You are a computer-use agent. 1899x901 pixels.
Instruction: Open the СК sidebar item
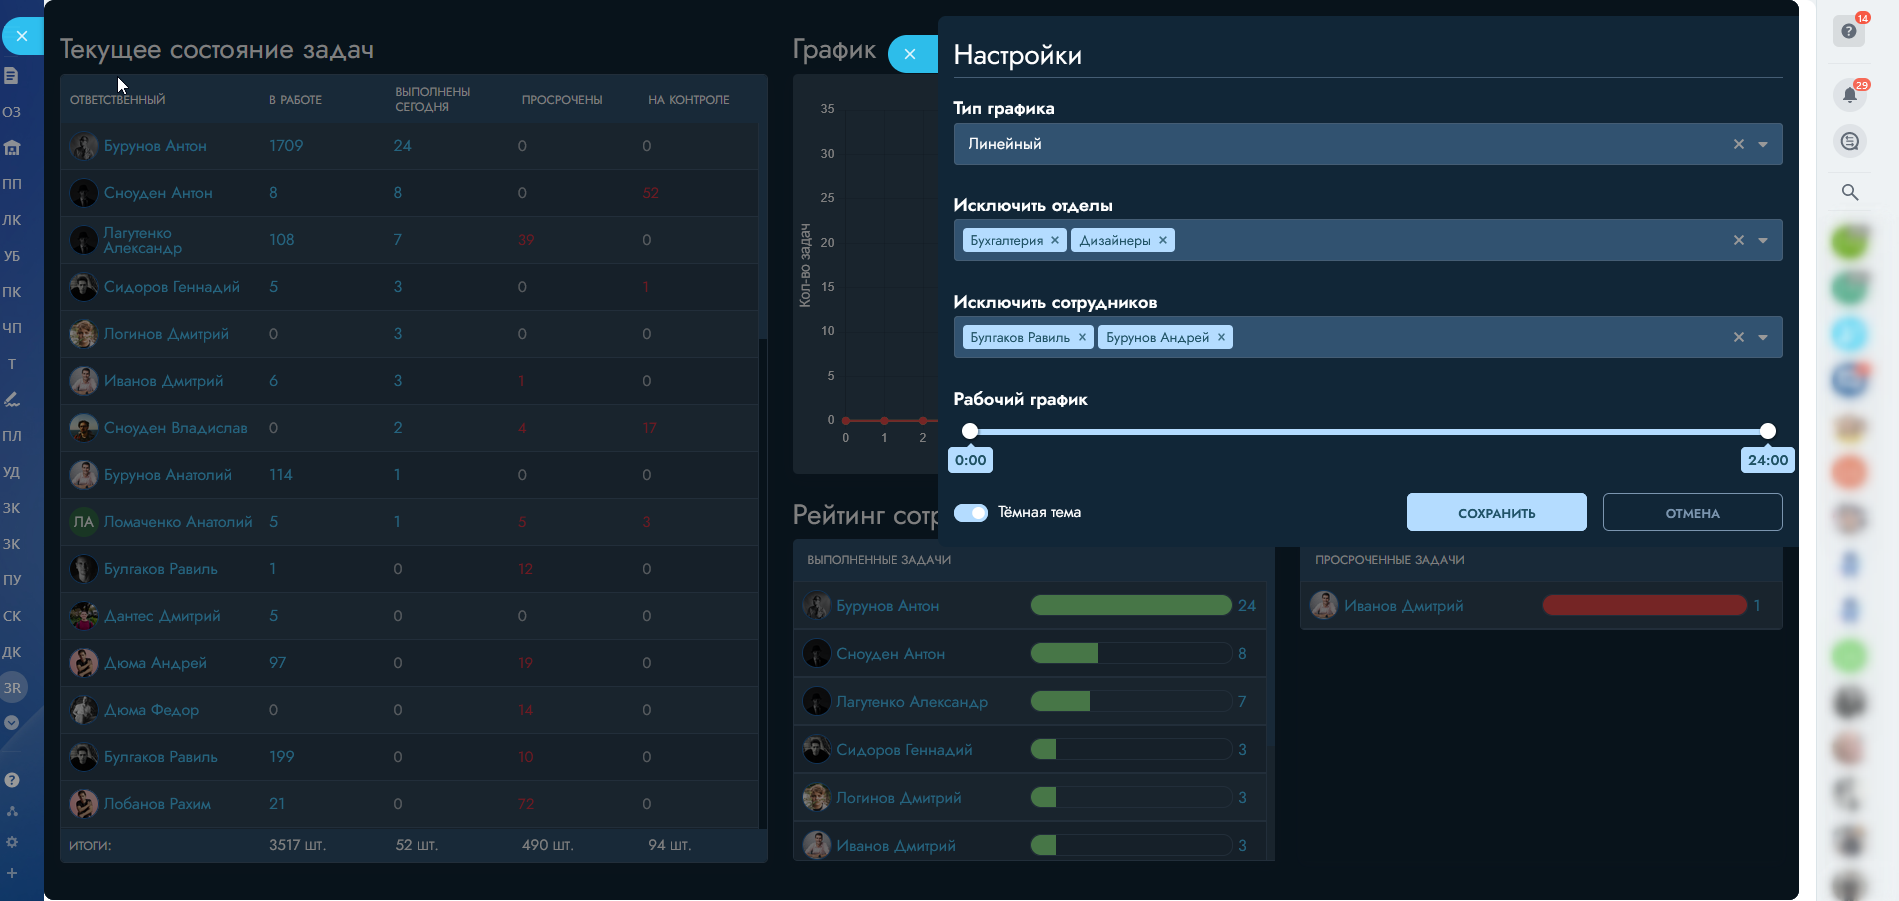coord(12,616)
